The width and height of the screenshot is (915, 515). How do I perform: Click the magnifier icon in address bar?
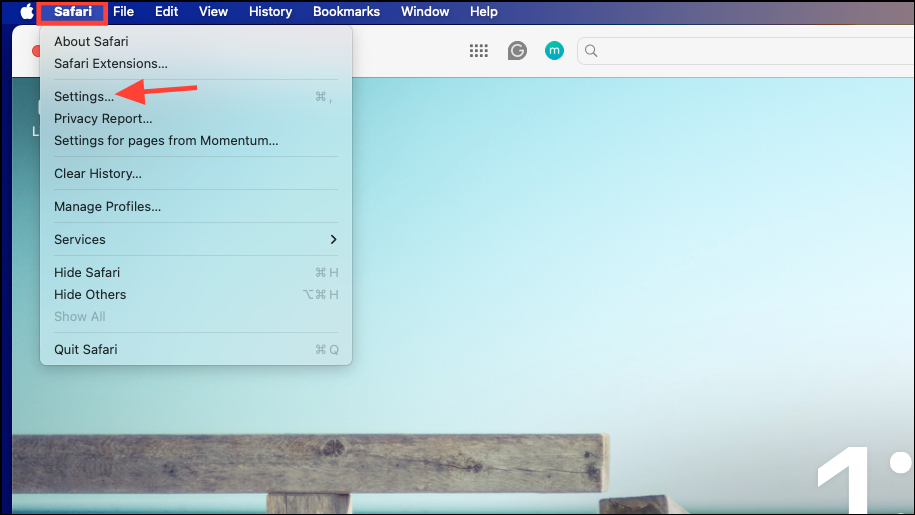tap(591, 51)
